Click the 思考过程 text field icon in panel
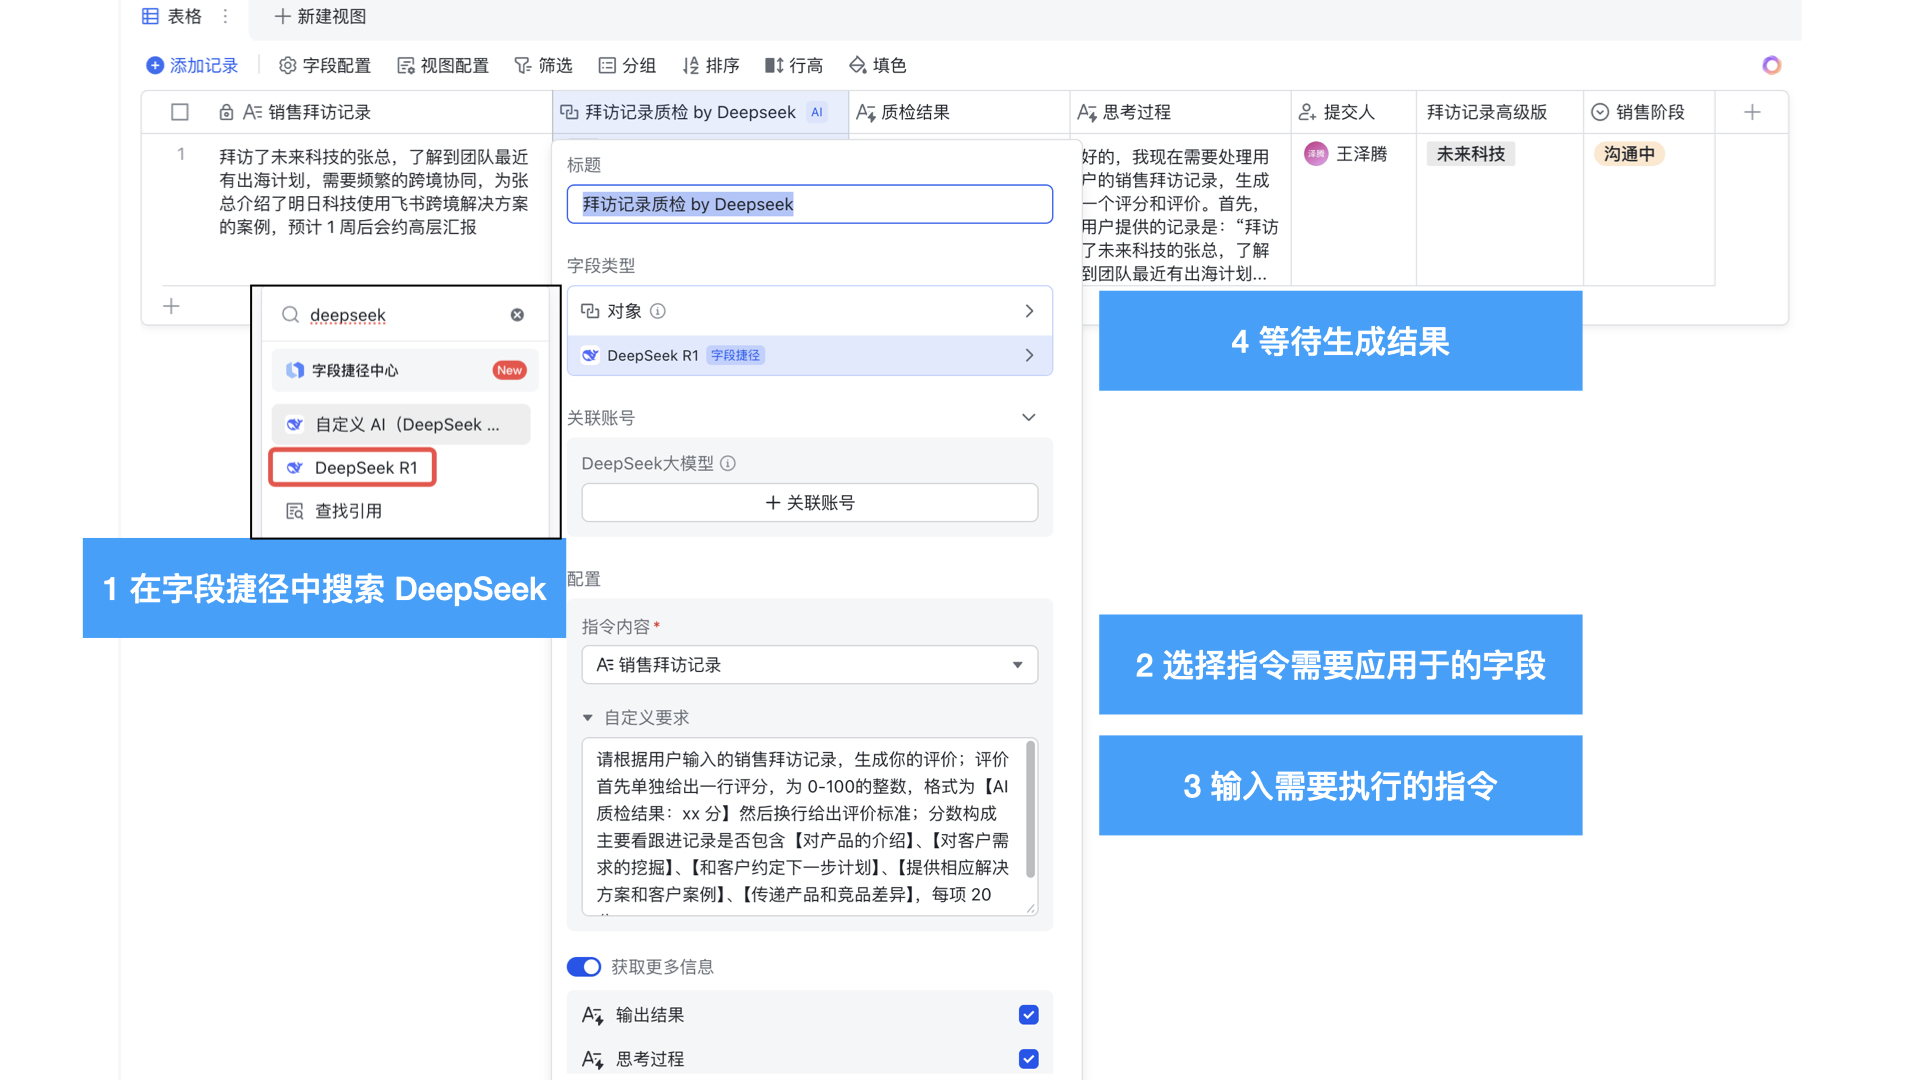Image resolution: width=1920 pixels, height=1080 pixels. point(592,1059)
